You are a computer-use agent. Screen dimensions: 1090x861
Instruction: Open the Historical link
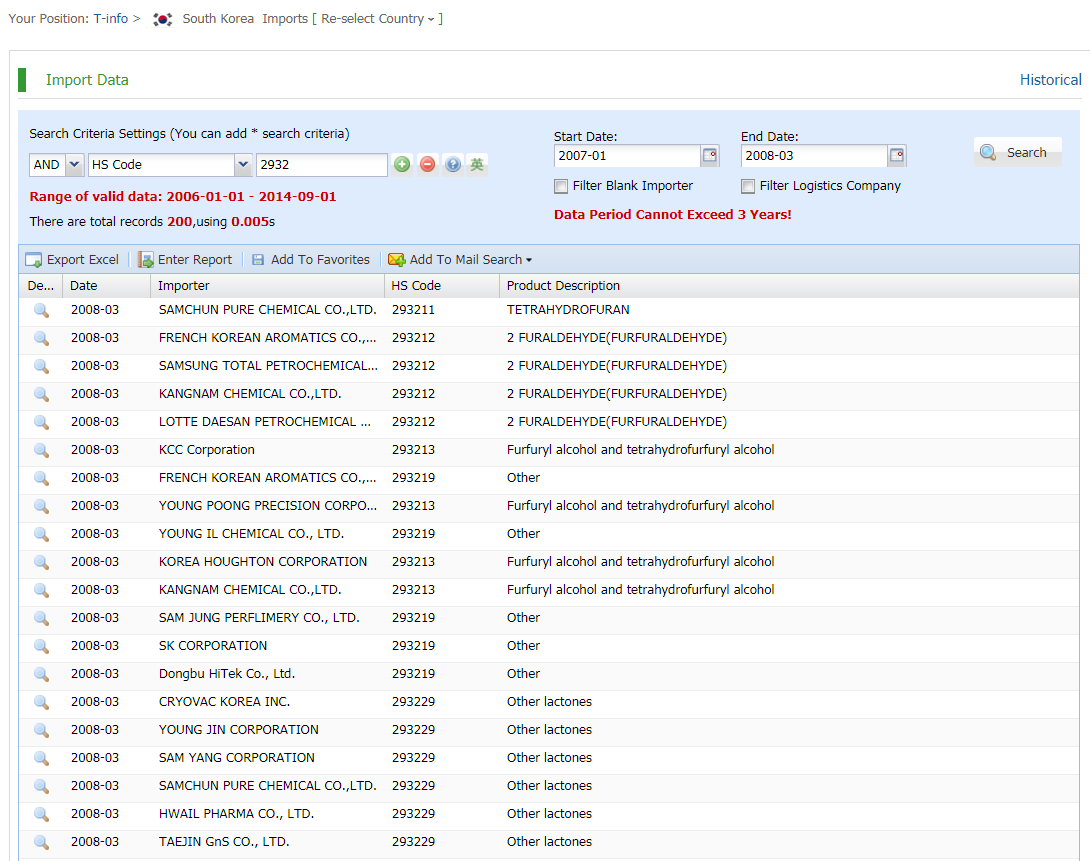coord(1050,80)
